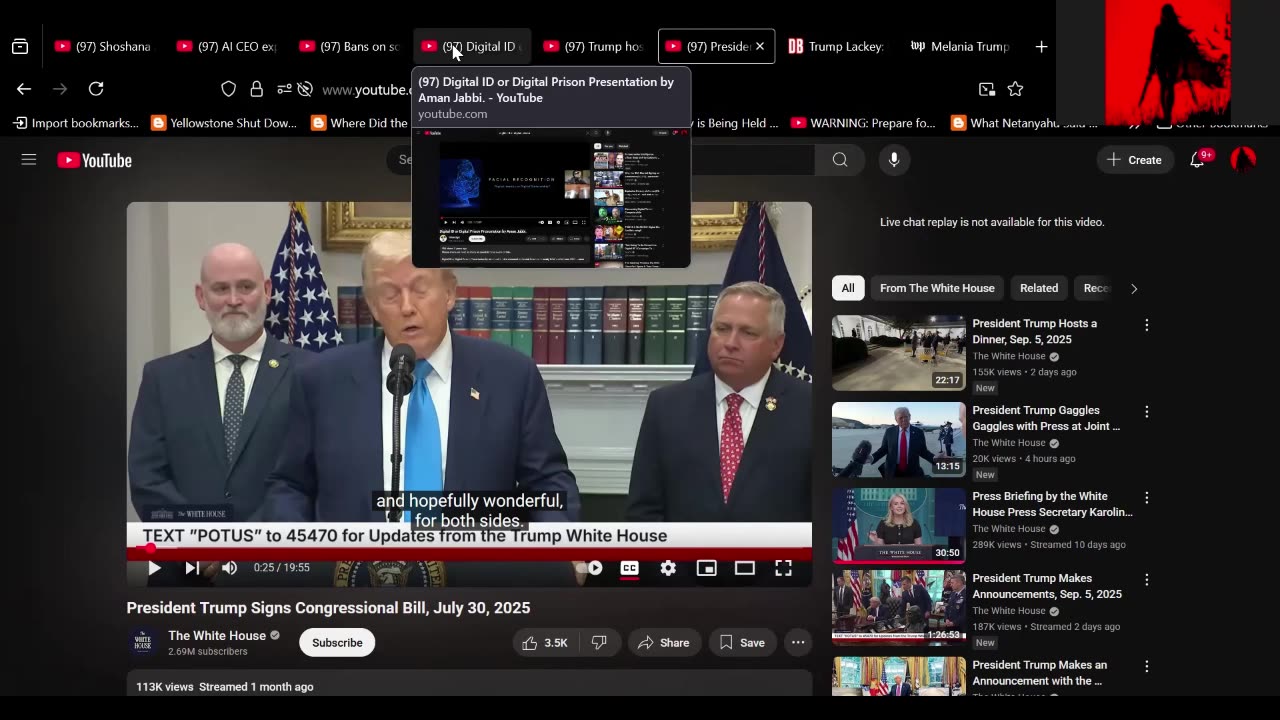Viewport: 1280px width, 720px height.
Task: Open options menu for Gaggles with Press video
Action: point(1147,412)
